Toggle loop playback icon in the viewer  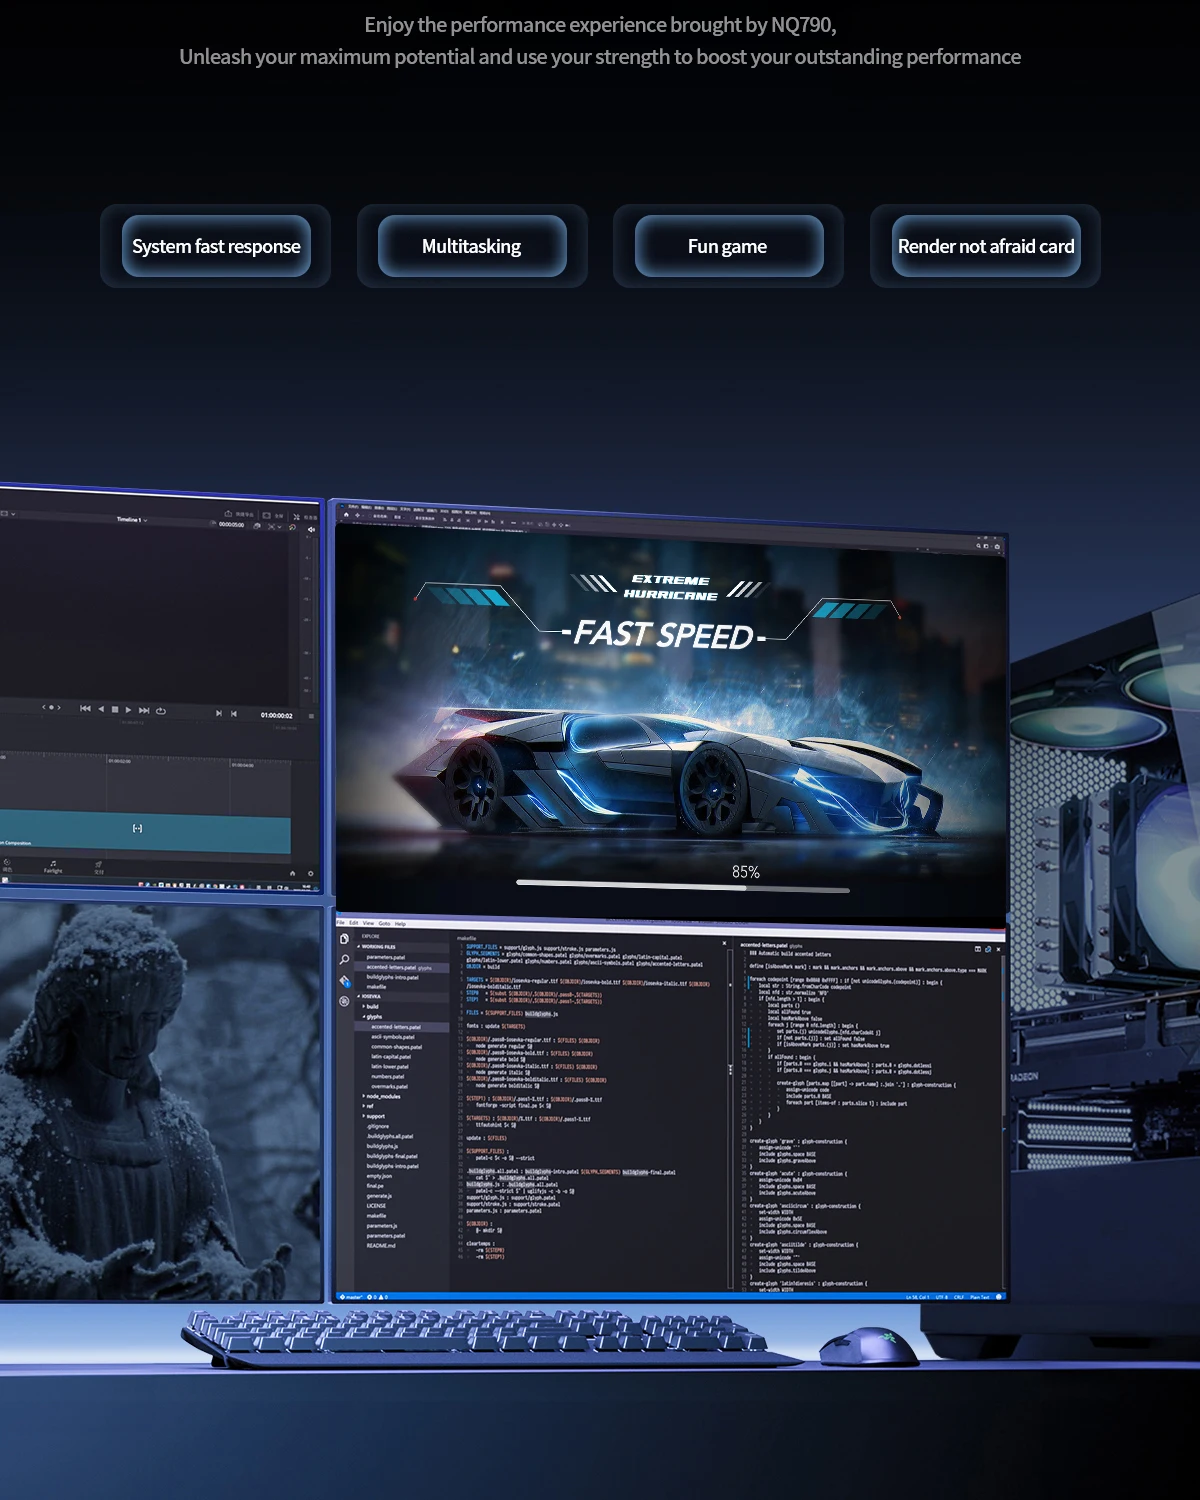[x=161, y=711]
